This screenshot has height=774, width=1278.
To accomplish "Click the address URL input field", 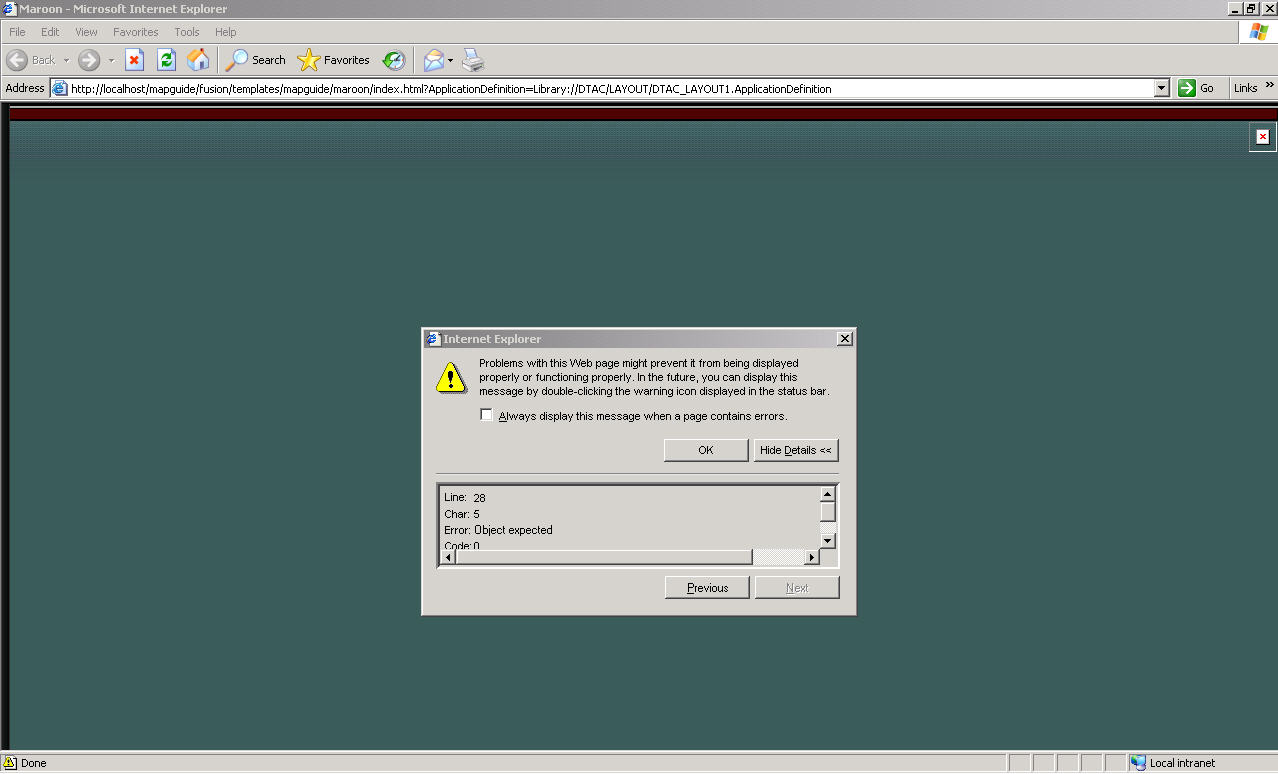I will (600, 88).
